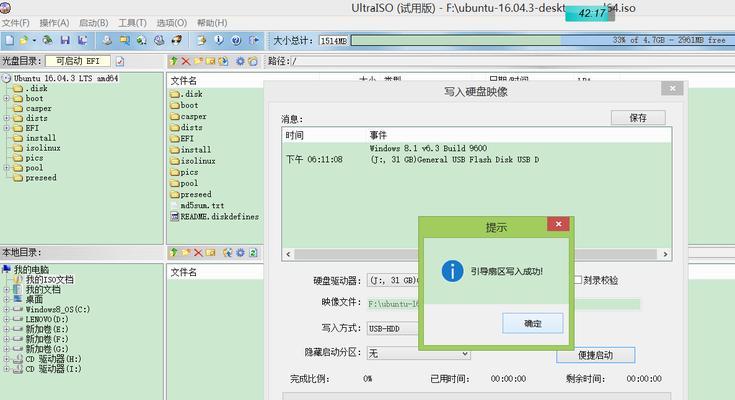Expand the boot folder in ISO tree
Image resolution: width=735 pixels, height=400 pixels.
coord(7,98)
